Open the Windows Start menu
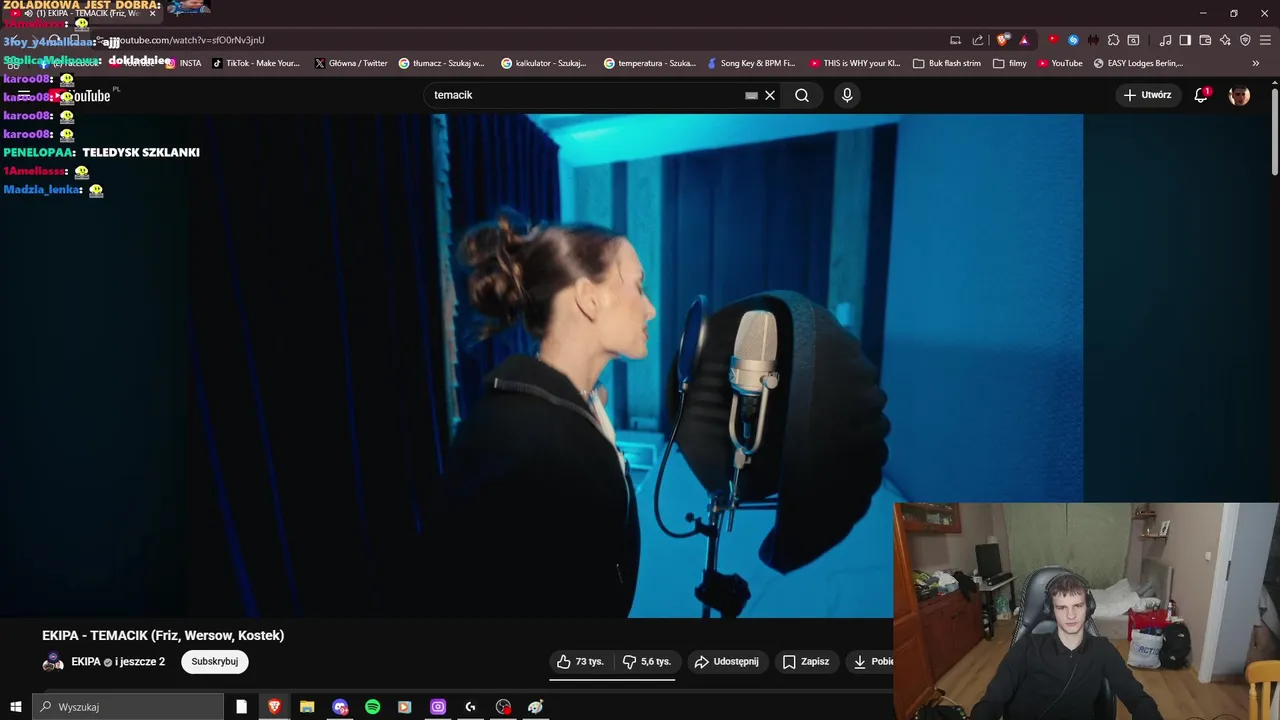Viewport: 1280px width, 720px height. [x=15, y=707]
